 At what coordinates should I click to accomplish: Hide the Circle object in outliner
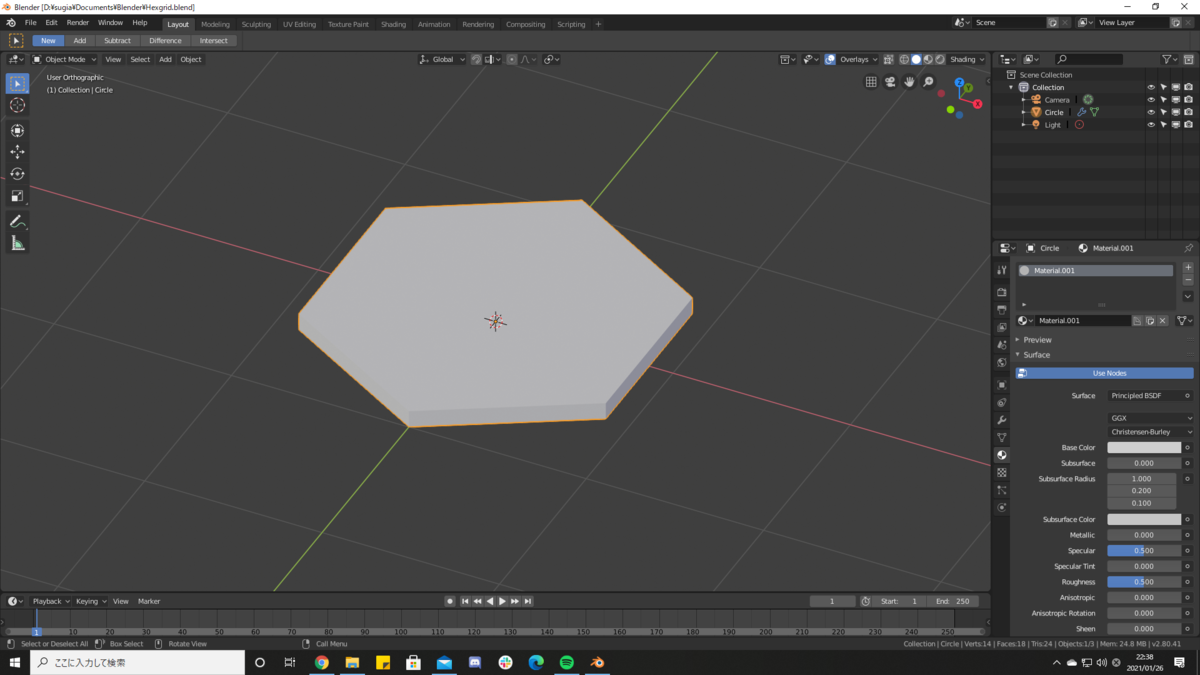1151,112
